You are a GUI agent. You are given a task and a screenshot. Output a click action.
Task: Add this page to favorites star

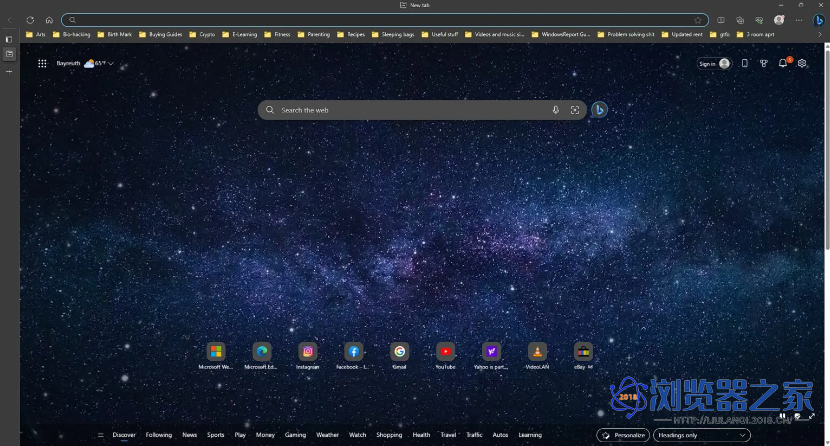tap(698, 20)
